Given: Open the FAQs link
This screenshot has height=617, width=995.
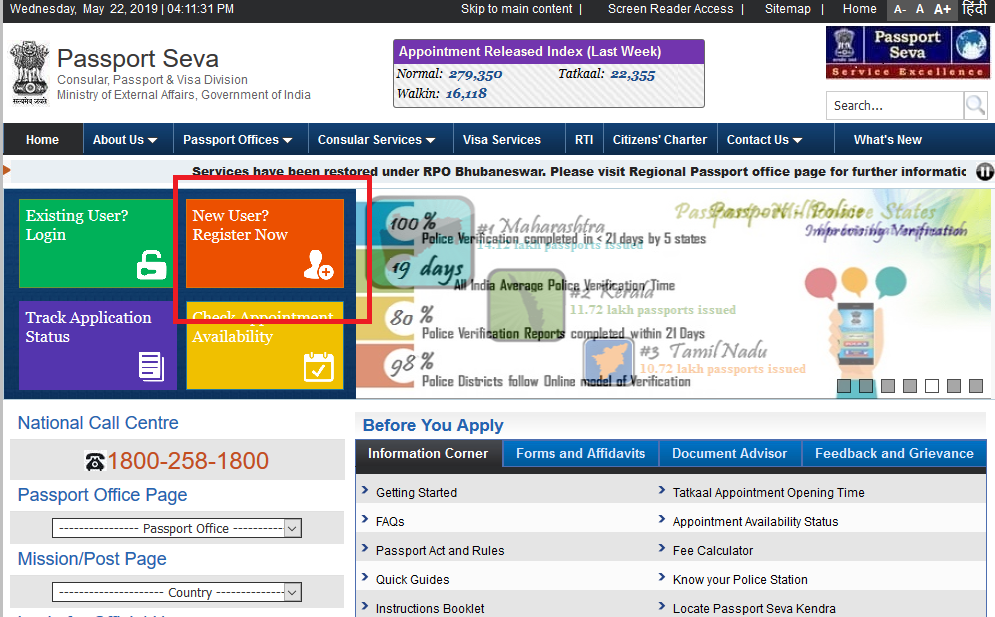Looking at the screenshot, I should [390, 521].
